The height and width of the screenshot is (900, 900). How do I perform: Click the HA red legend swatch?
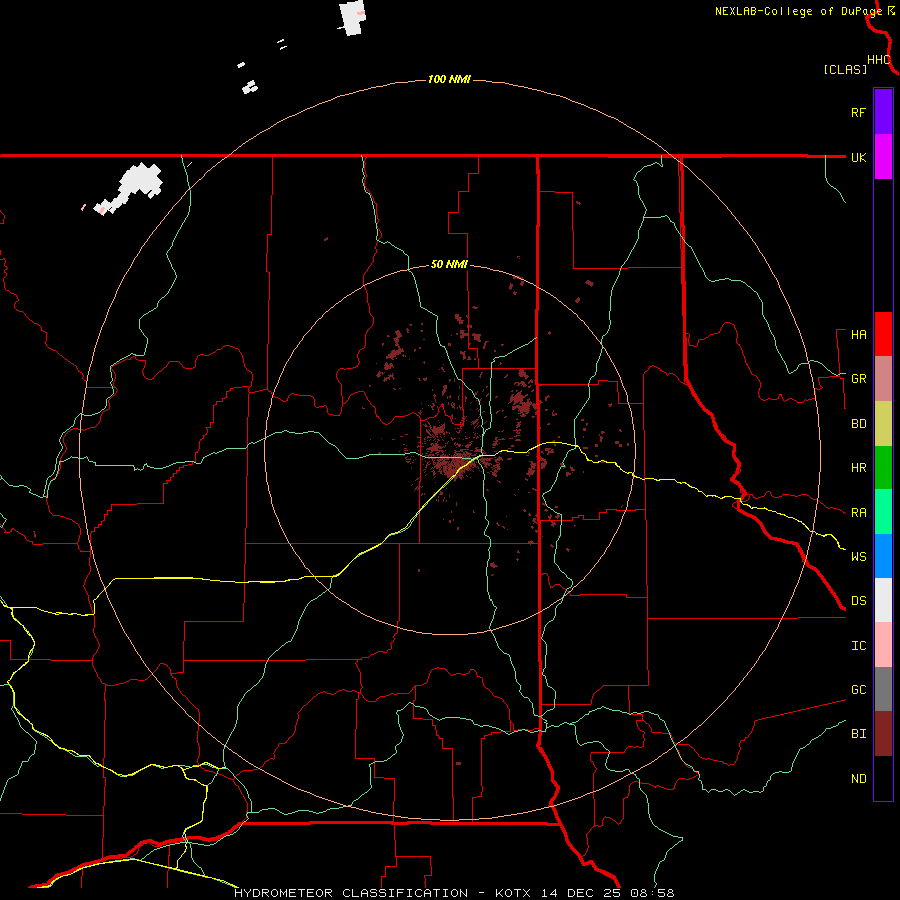883,334
